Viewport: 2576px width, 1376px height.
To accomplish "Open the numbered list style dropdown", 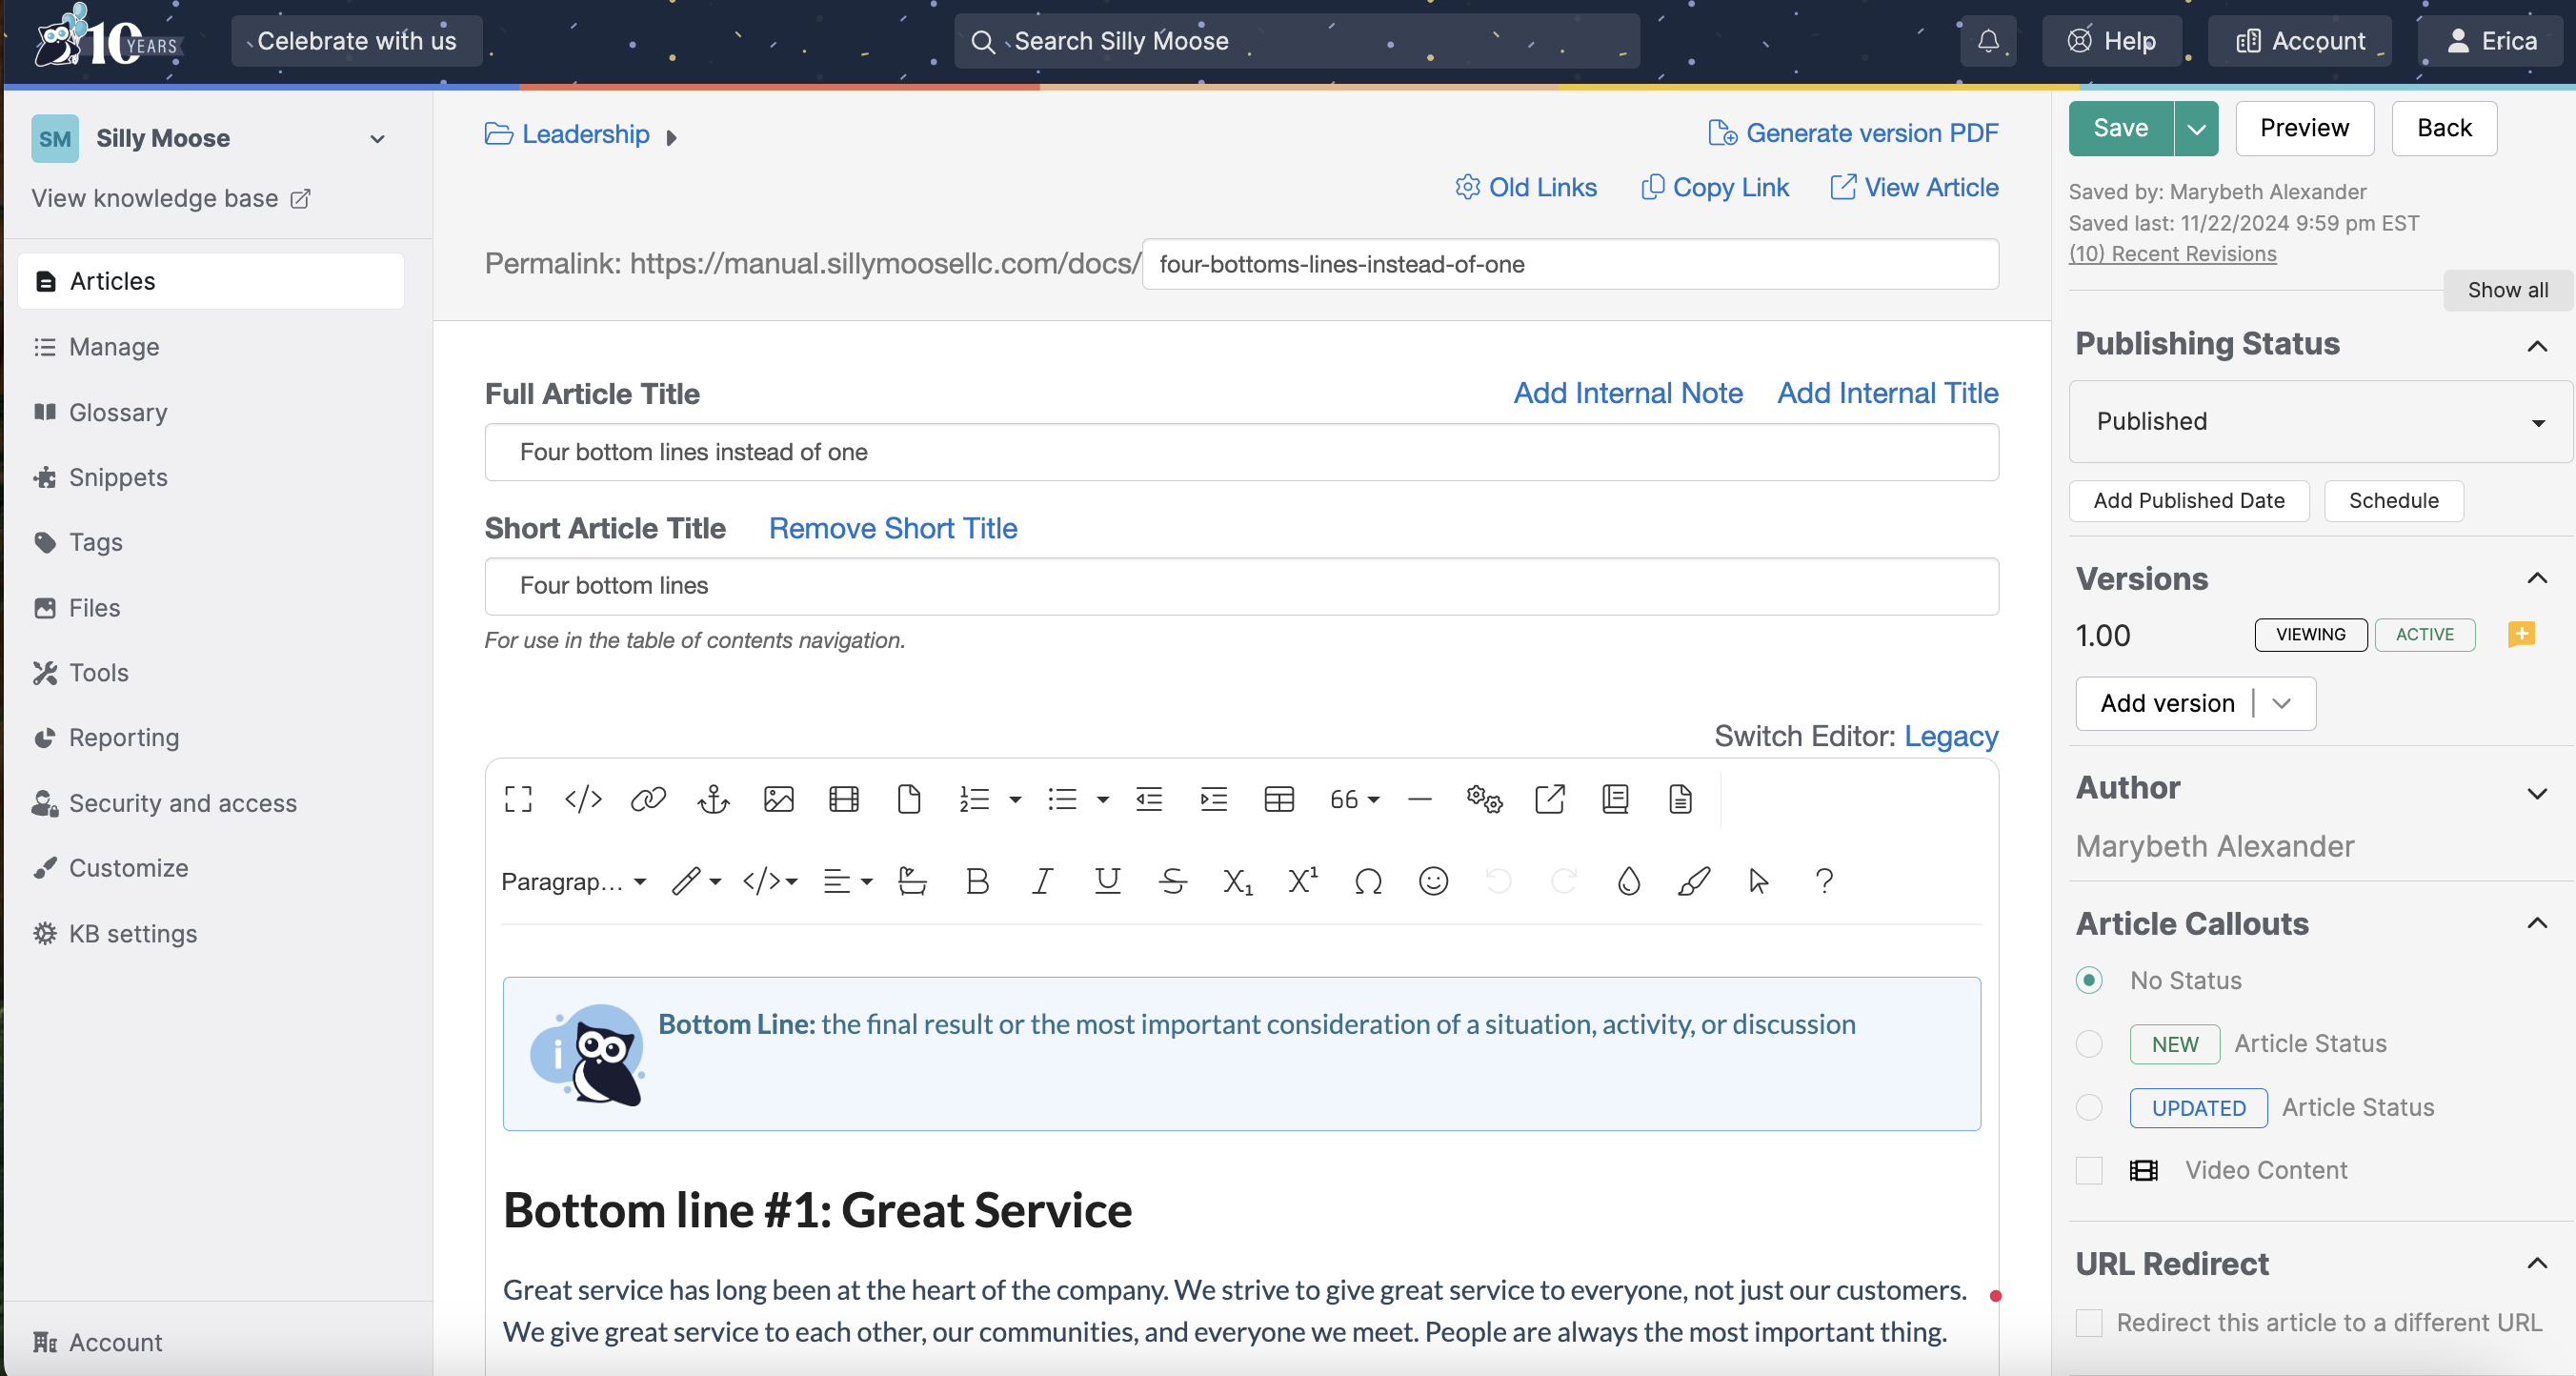I will pos(1016,799).
